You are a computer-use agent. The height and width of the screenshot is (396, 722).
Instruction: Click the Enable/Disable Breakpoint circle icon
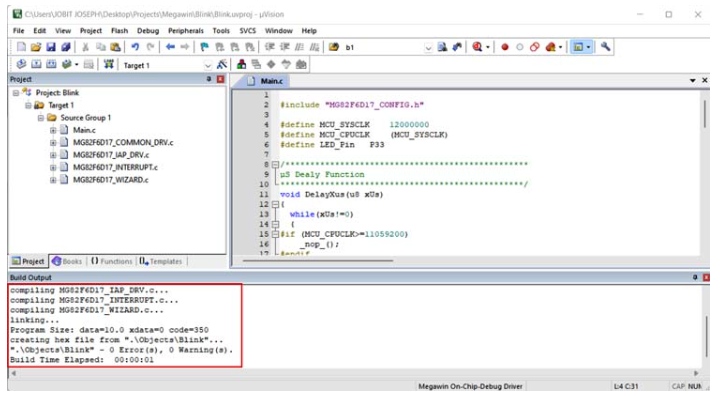(x=519, y=47)
